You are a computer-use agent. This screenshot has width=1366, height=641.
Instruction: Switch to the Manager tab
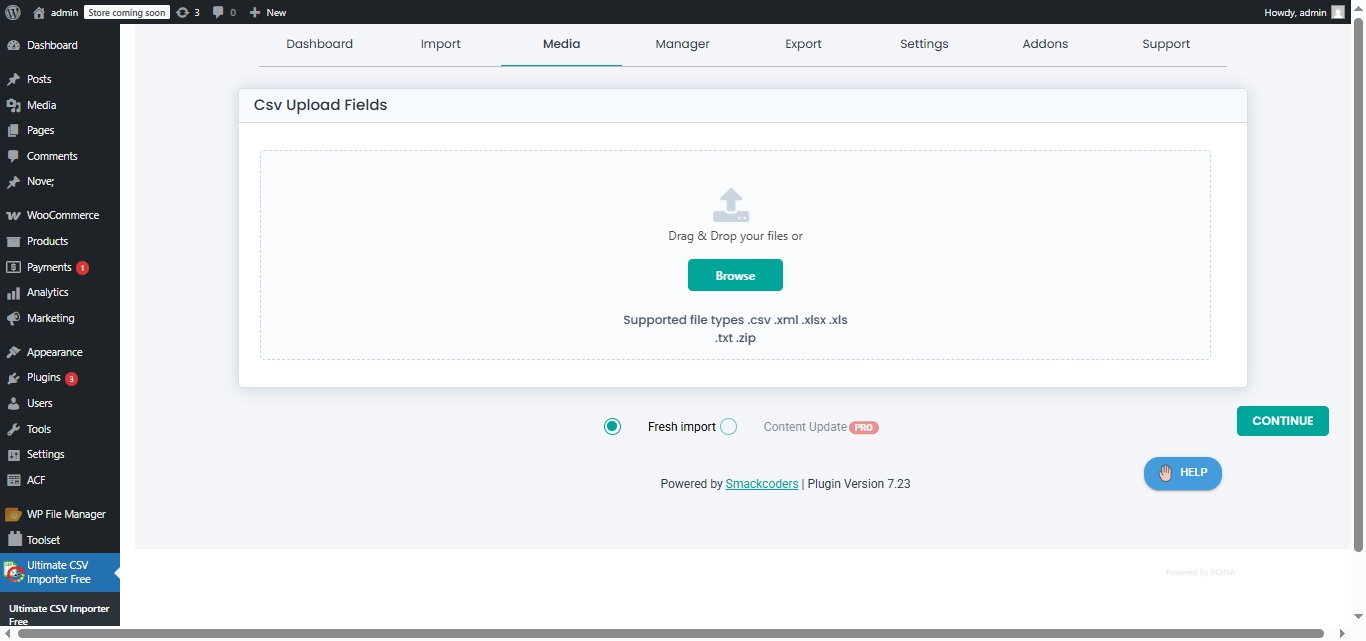[x=682, y=44]
